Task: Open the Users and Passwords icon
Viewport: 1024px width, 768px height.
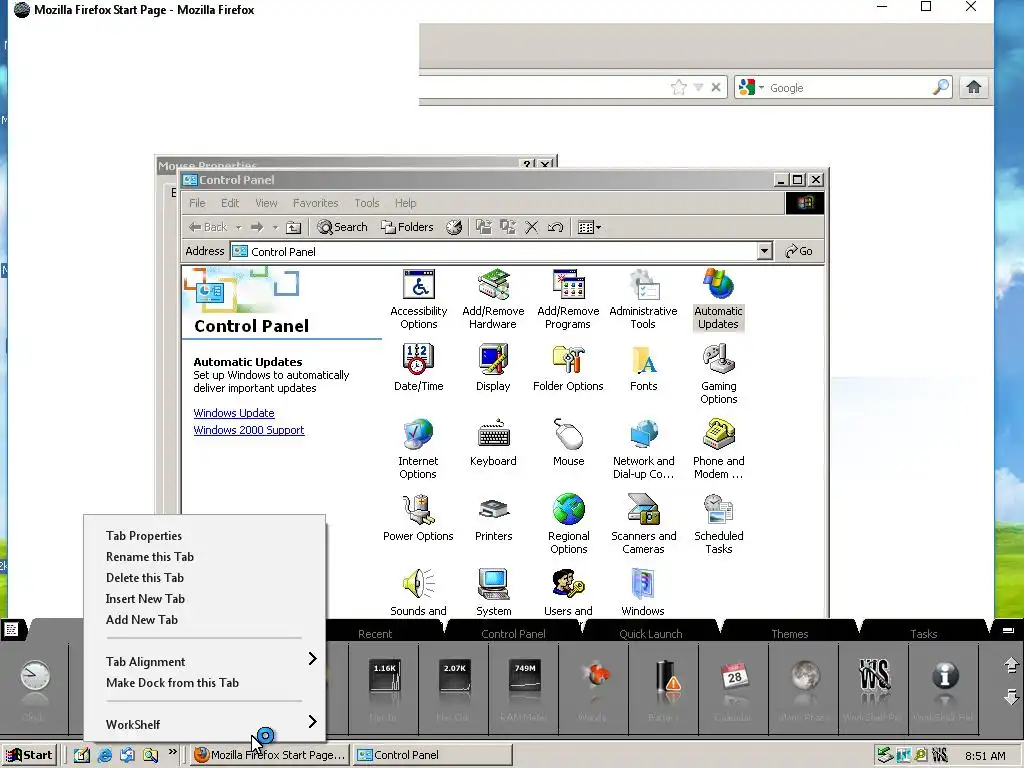Action: pos(568,592)
